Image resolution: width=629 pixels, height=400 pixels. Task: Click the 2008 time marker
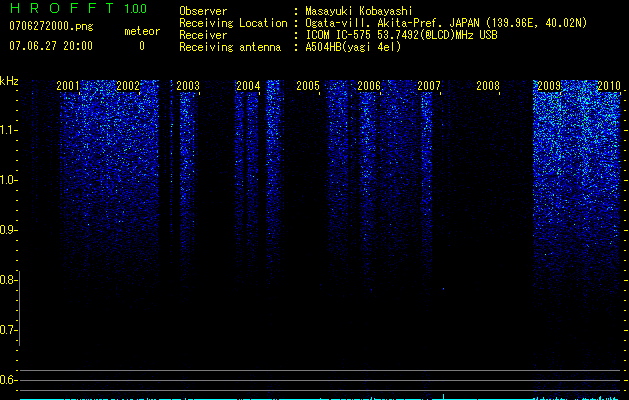[488, 86]
